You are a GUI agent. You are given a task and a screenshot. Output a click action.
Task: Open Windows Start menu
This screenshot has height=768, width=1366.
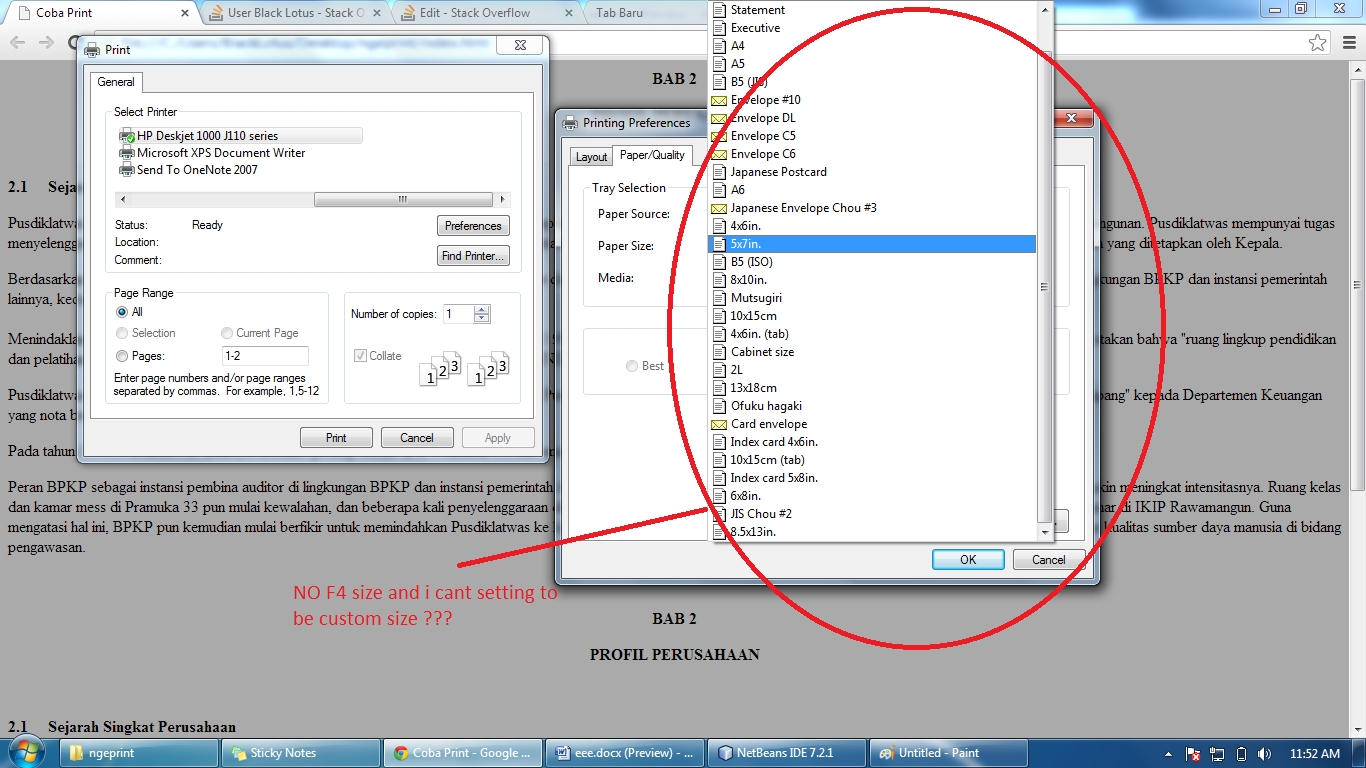coord(25,753)
